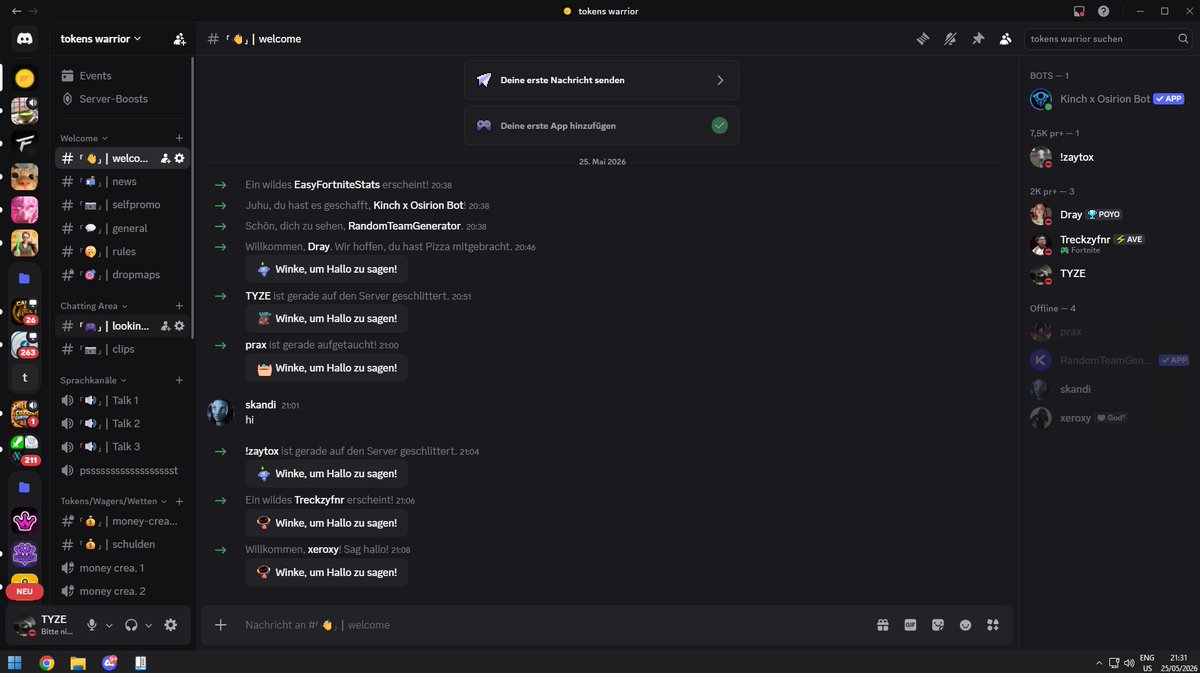Open the sticker picker icon
The width and height of the screenshot is (1200, 673).
(x=938, y=625)
